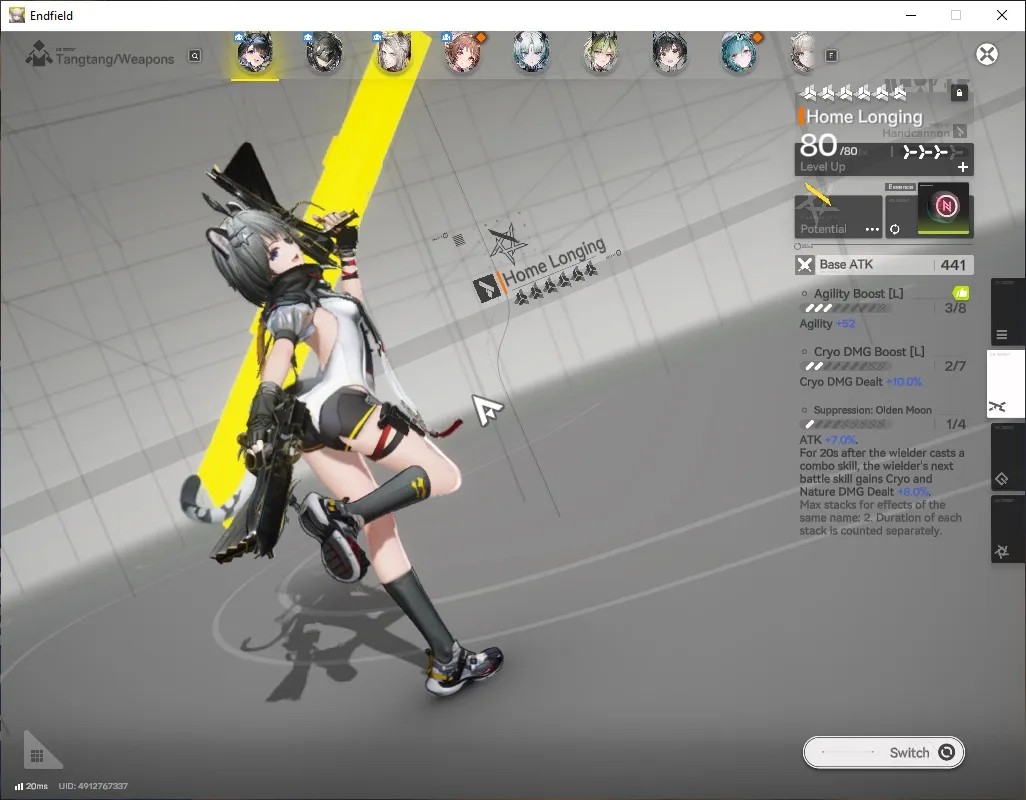Maximize the Endfield window
Screen dimensions: 1026x800
pos(956,15)
